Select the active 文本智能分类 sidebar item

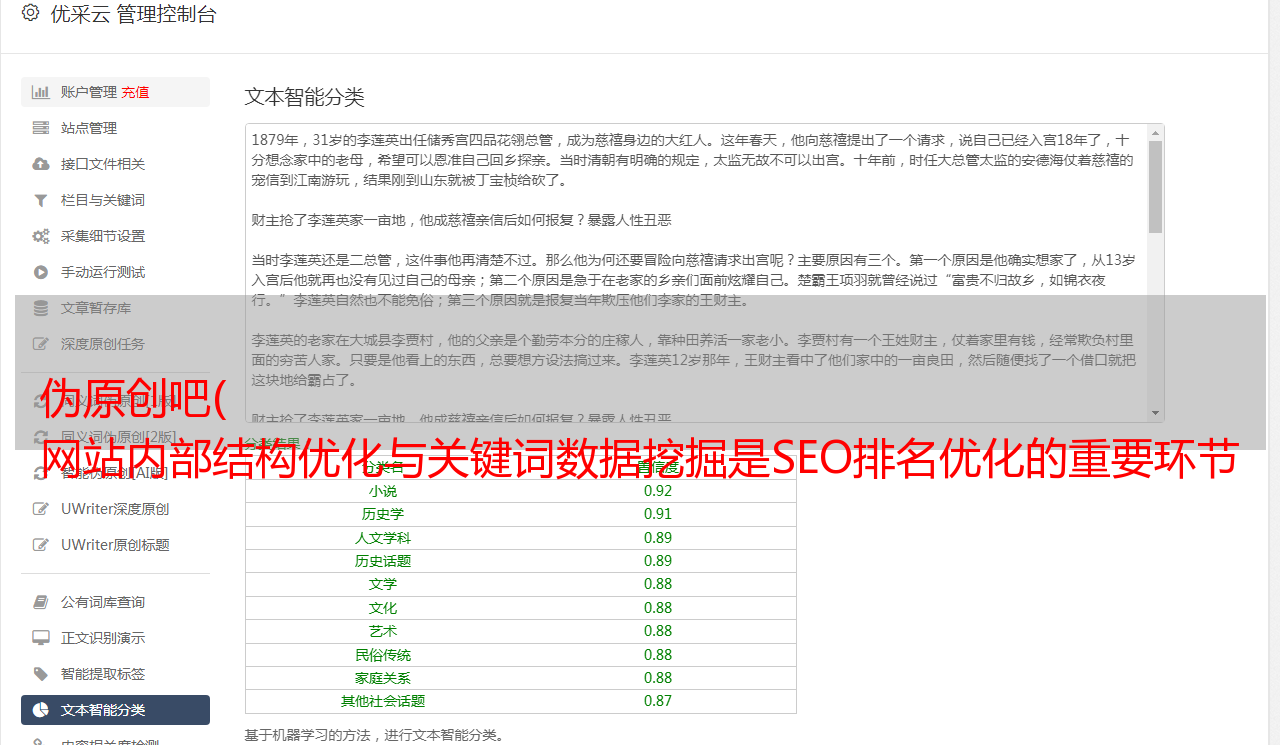[115, 710]
